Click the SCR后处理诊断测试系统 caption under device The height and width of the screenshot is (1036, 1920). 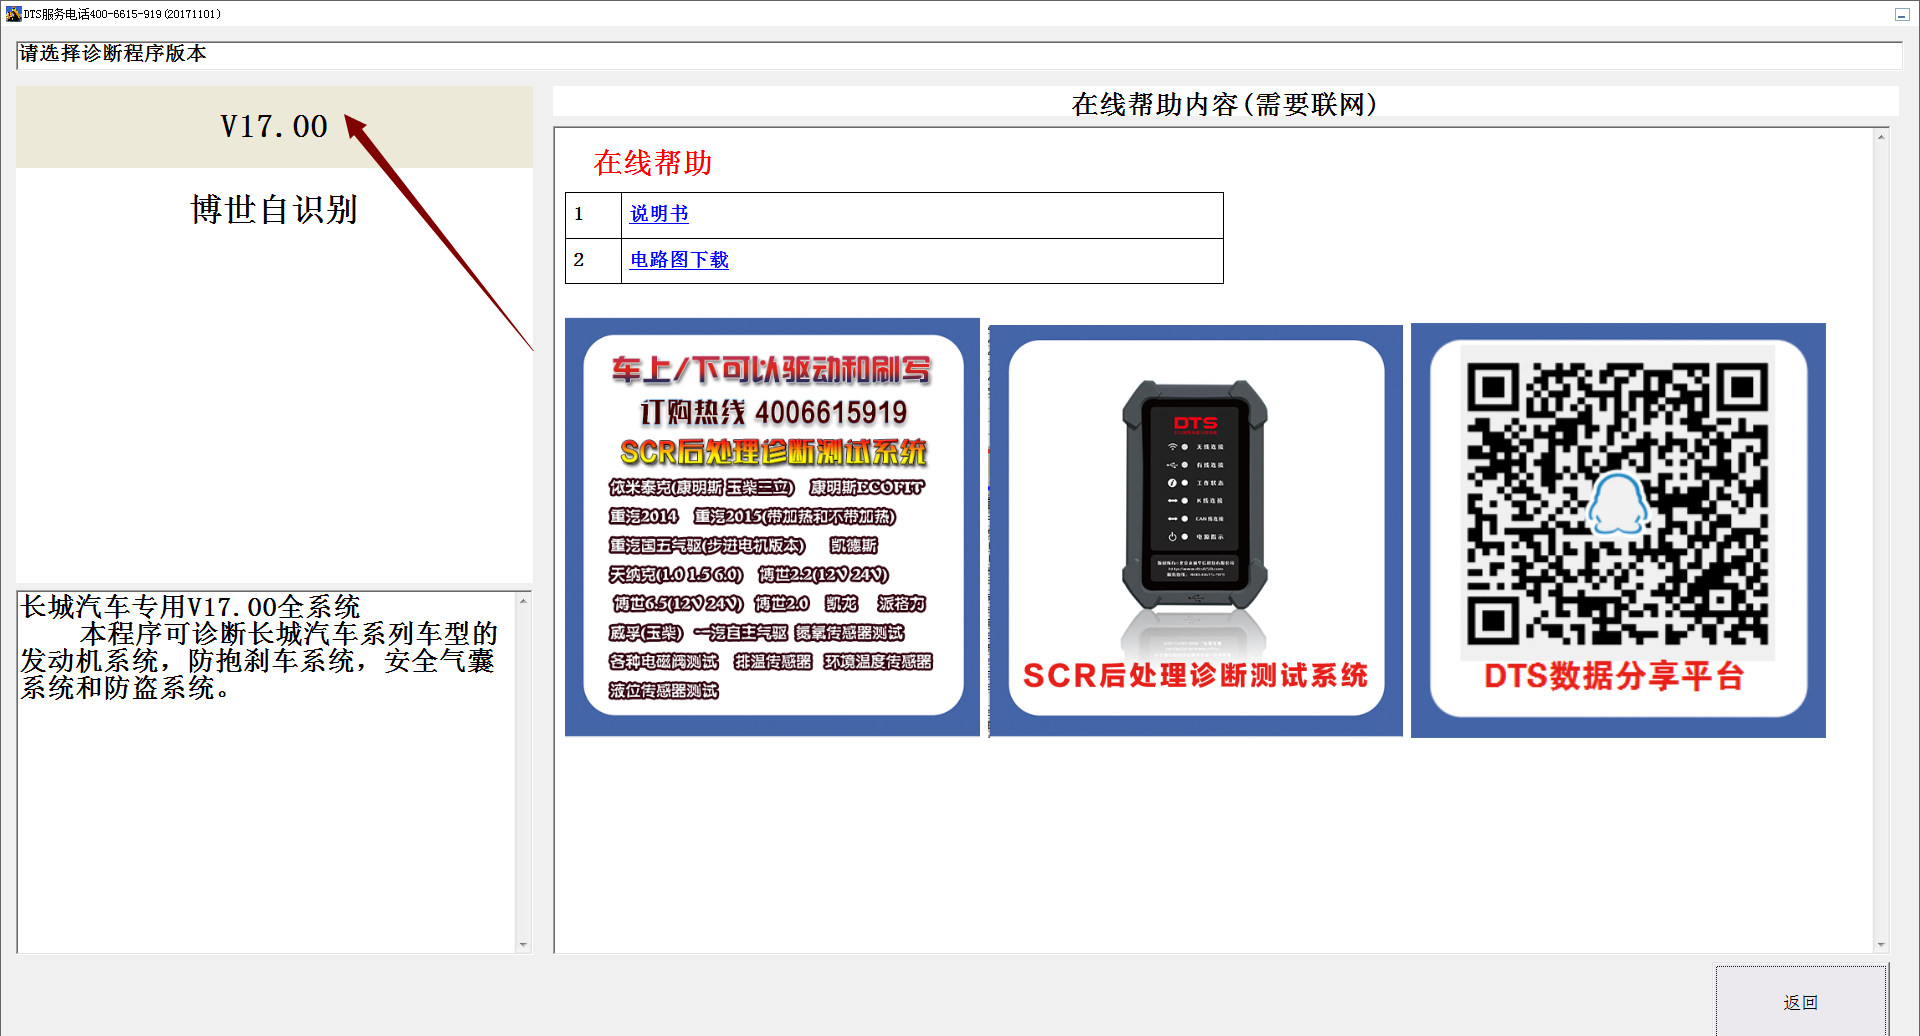(x=1195, y=675)
